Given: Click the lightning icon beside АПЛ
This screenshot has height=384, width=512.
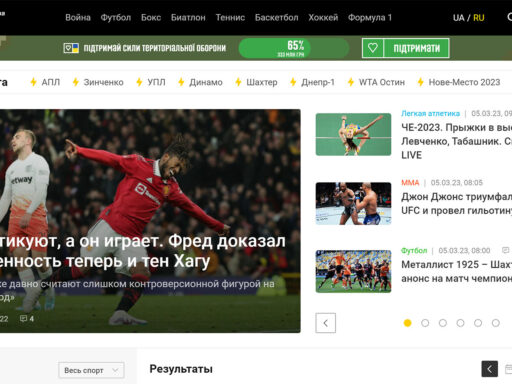Looking at the screenshot, I should [x=33, y=82].
